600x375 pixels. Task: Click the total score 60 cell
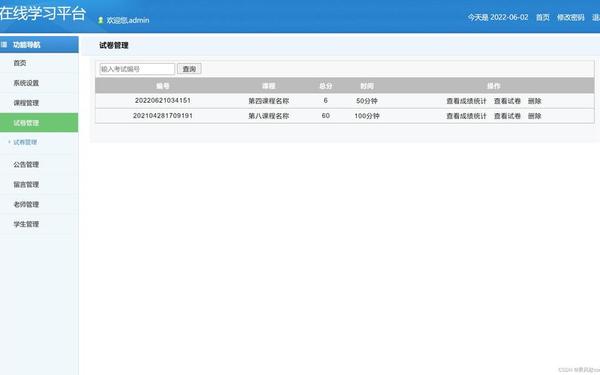tap(326, 116)
